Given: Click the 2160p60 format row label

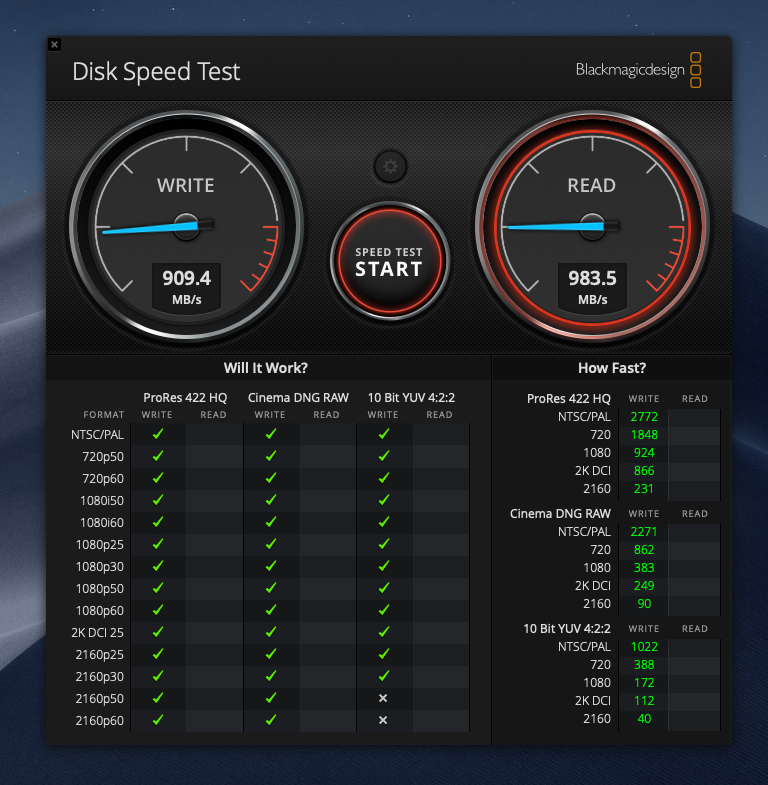Looking at the screenshot, I should tap(100, 720).
